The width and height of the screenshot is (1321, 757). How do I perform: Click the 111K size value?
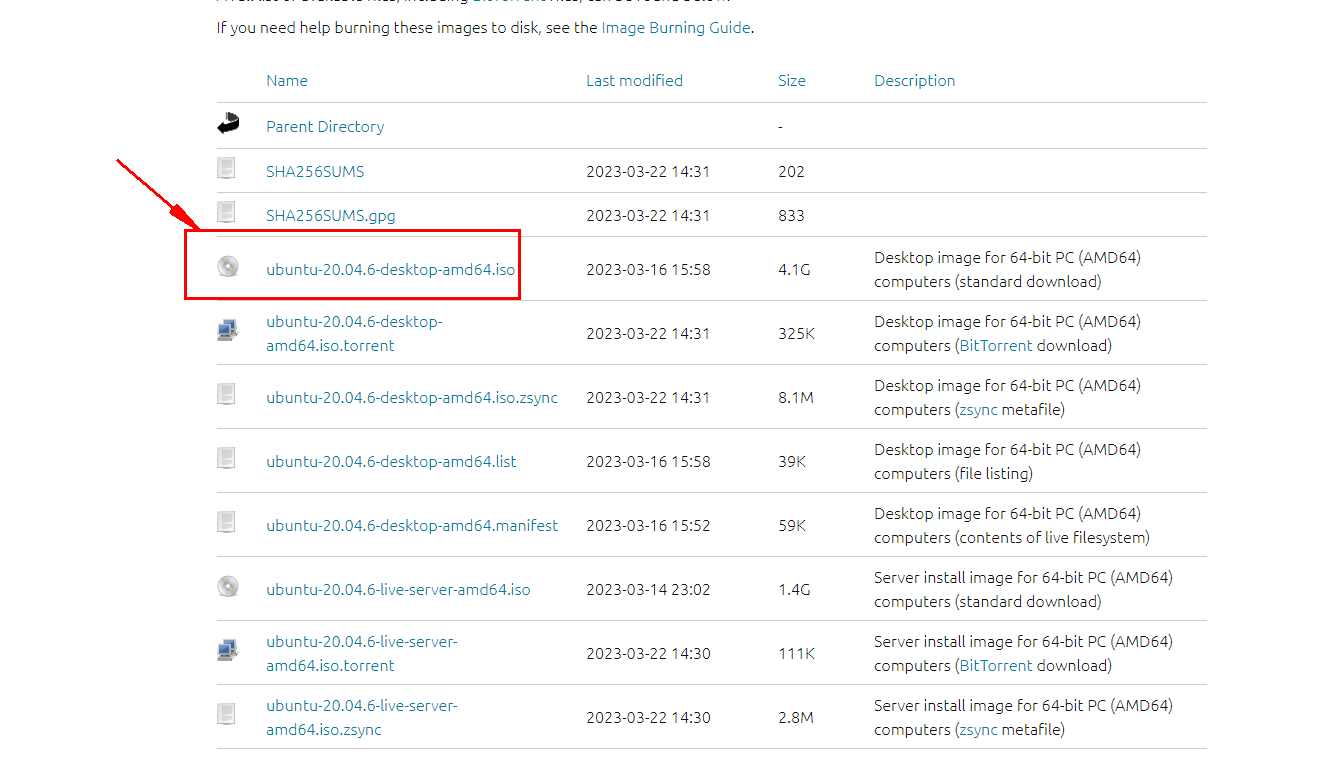(x=796, y=653)
